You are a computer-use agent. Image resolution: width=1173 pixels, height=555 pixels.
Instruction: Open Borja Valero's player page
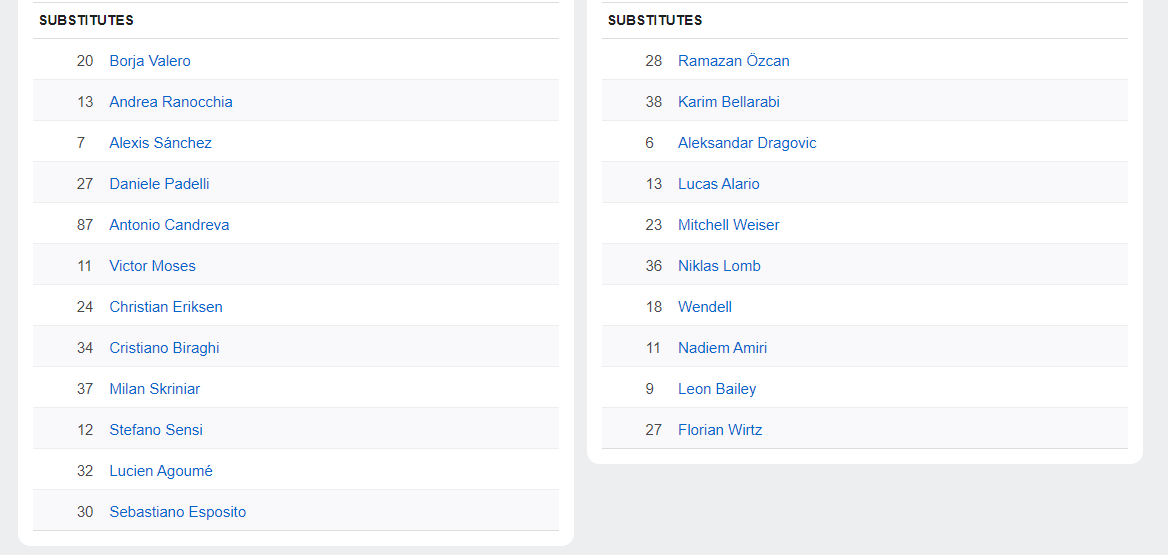point(150,61)
